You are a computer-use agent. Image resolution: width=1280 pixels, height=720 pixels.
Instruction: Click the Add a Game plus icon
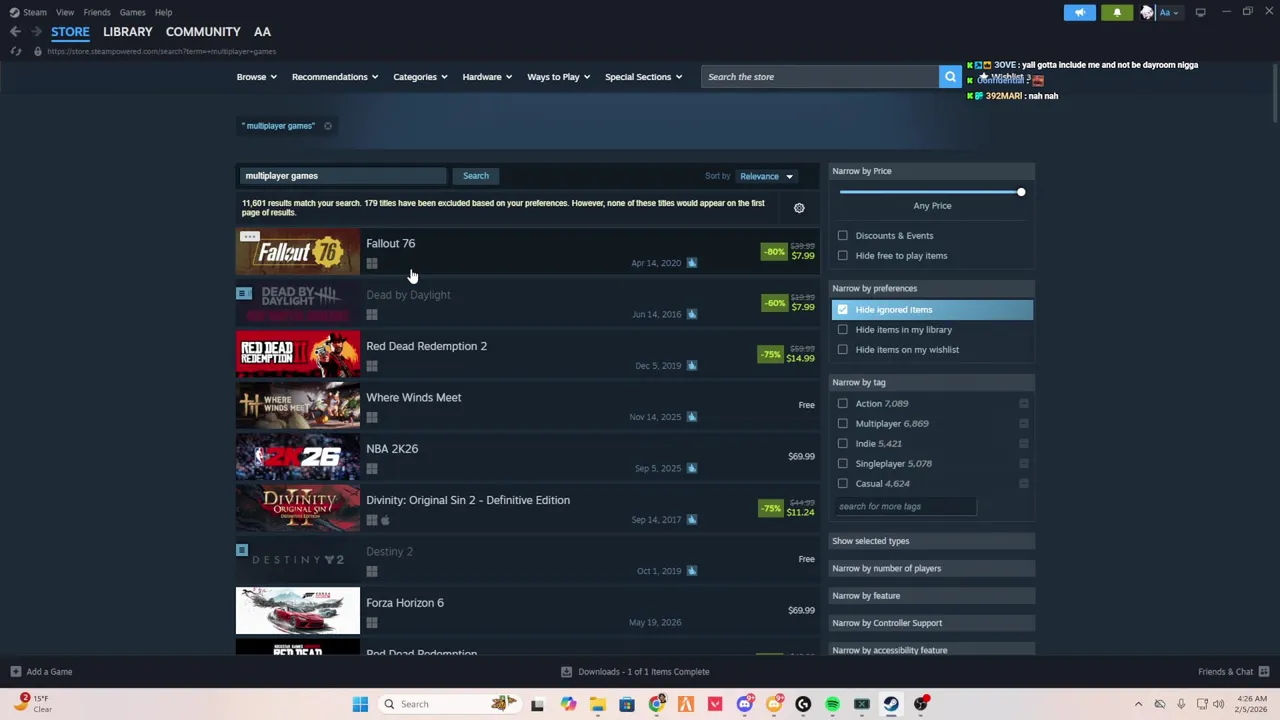[x=15, y=672]
